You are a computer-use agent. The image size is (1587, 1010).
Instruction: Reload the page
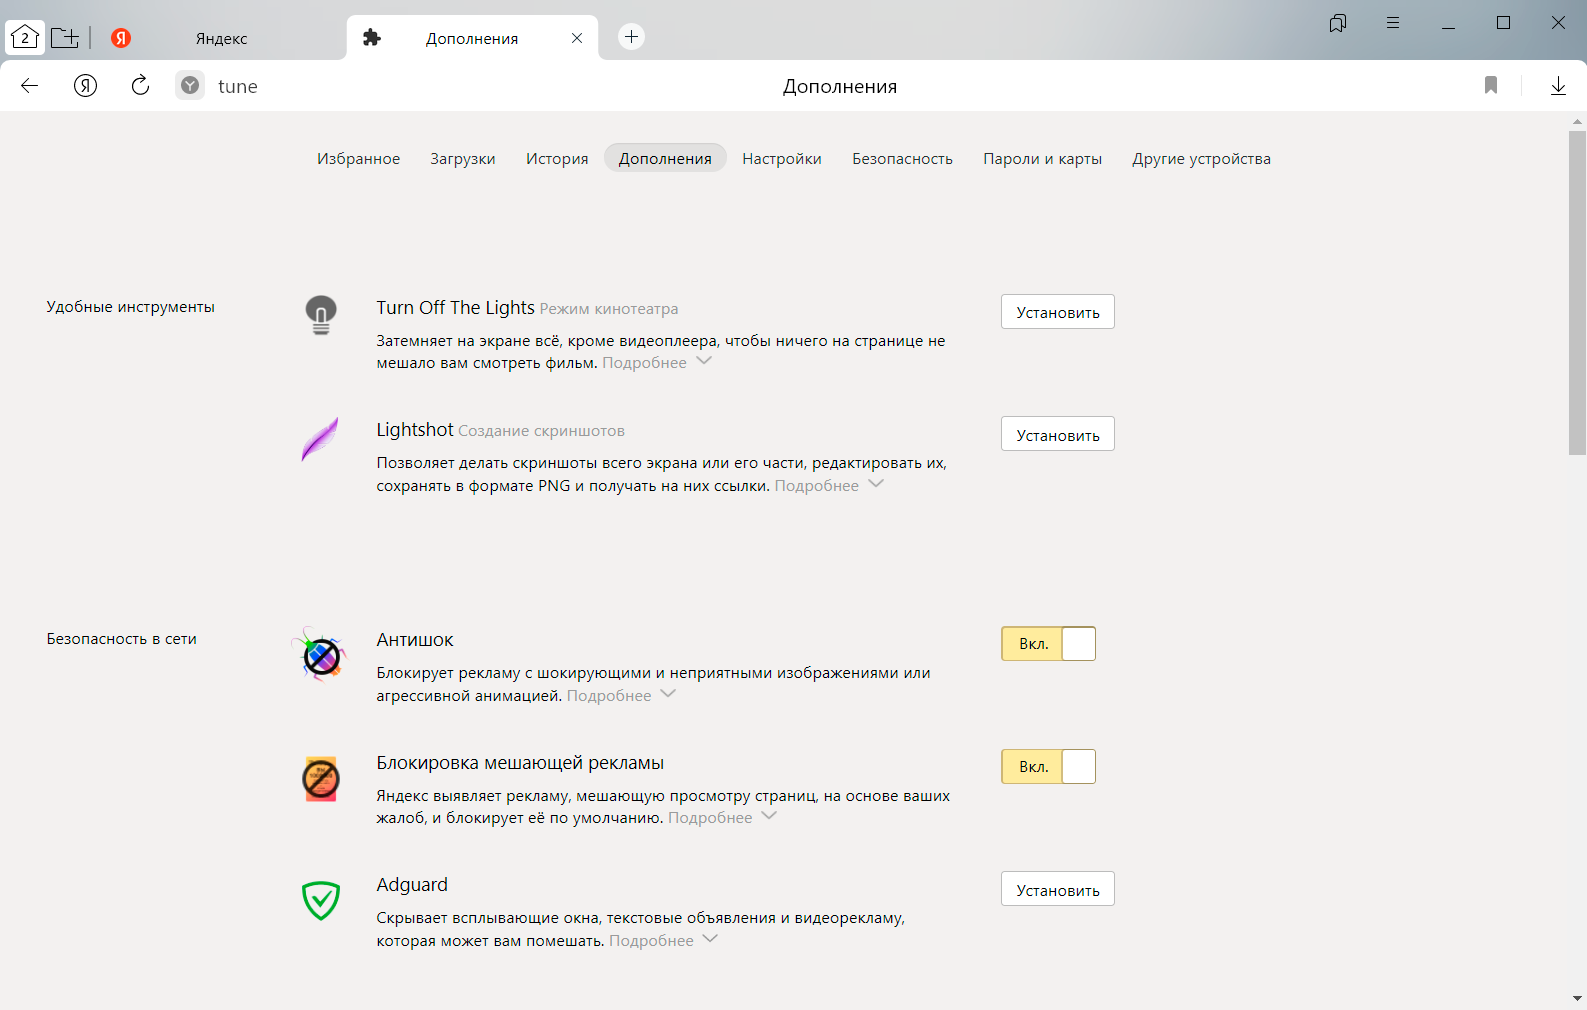point(141,86)
